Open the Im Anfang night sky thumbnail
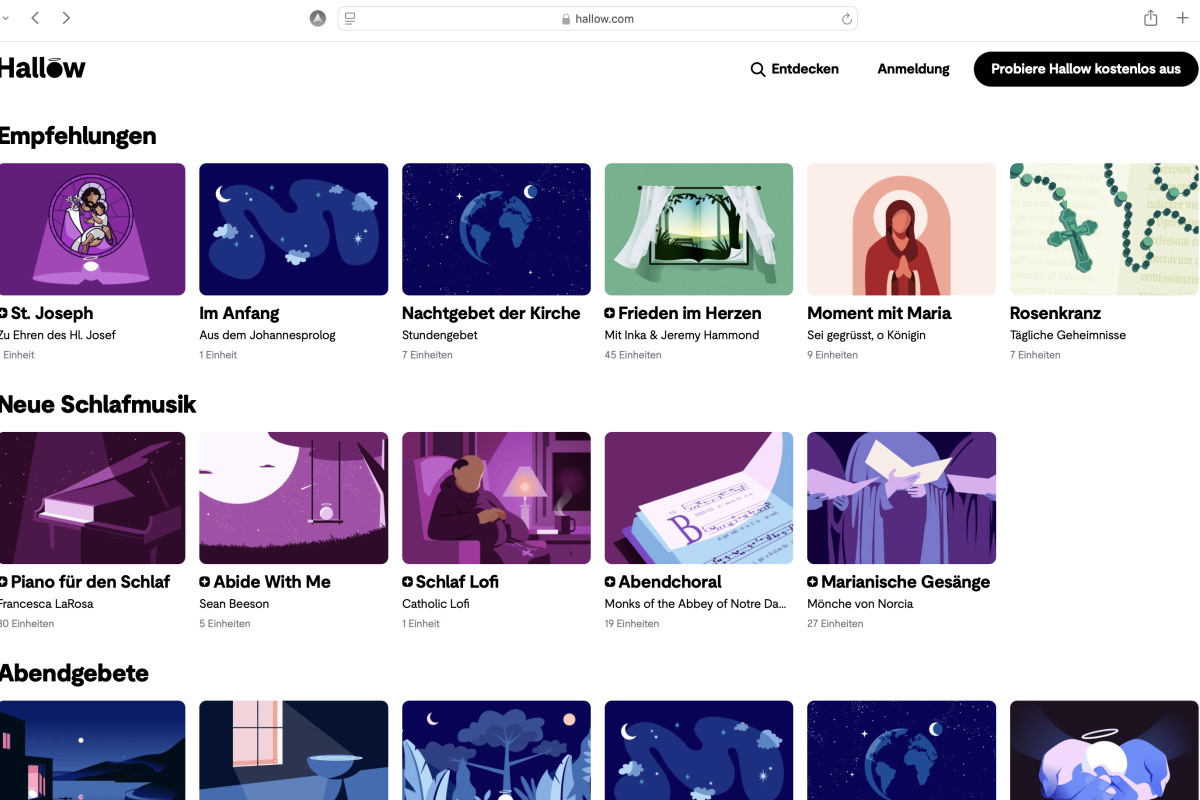Screen dimensions: 1200x800 click(293, 229)
